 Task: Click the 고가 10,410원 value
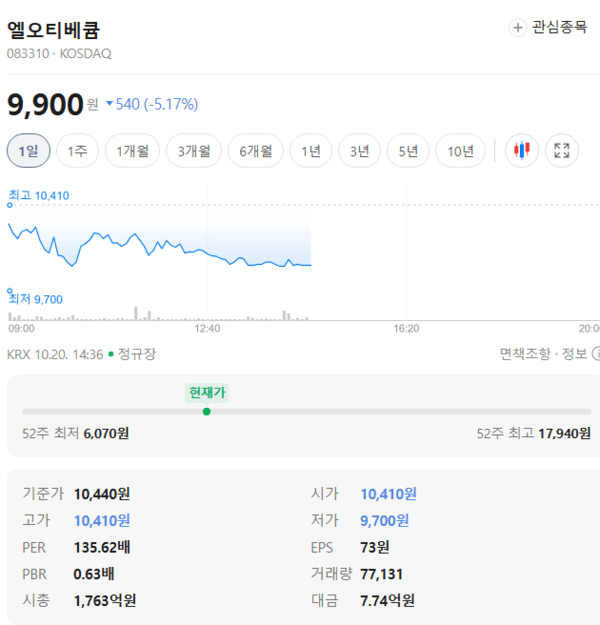(102, 521)
